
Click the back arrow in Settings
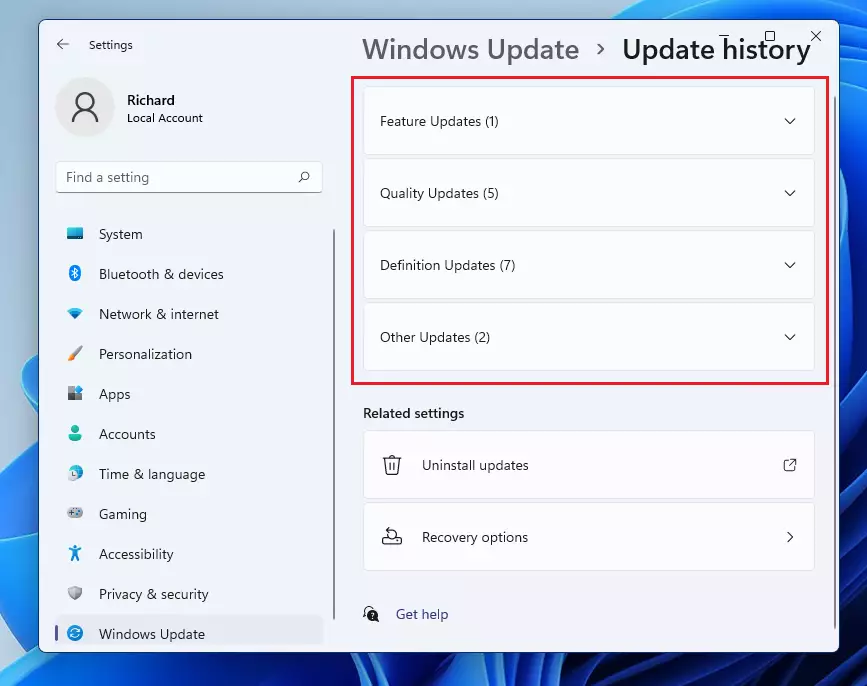(x=63, y=44)
